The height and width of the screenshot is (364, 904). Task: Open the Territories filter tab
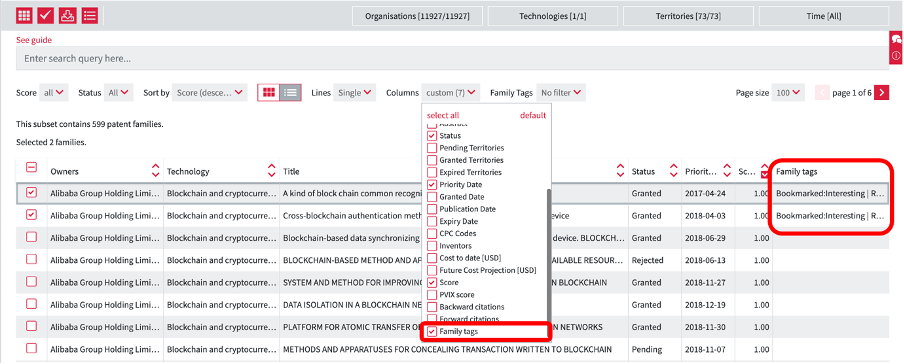(x=687, y=16)
